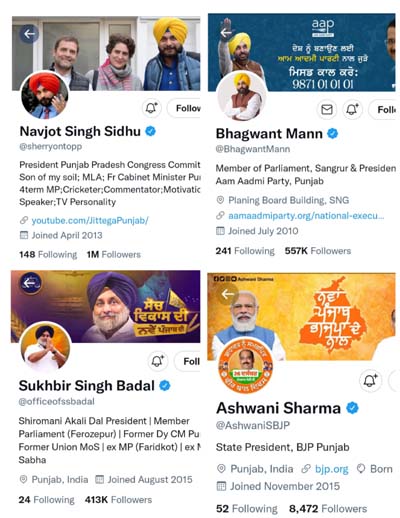View Navjot Singh Sidhu's 1M Followers
400x518 pixels.
tap(114, 255)
